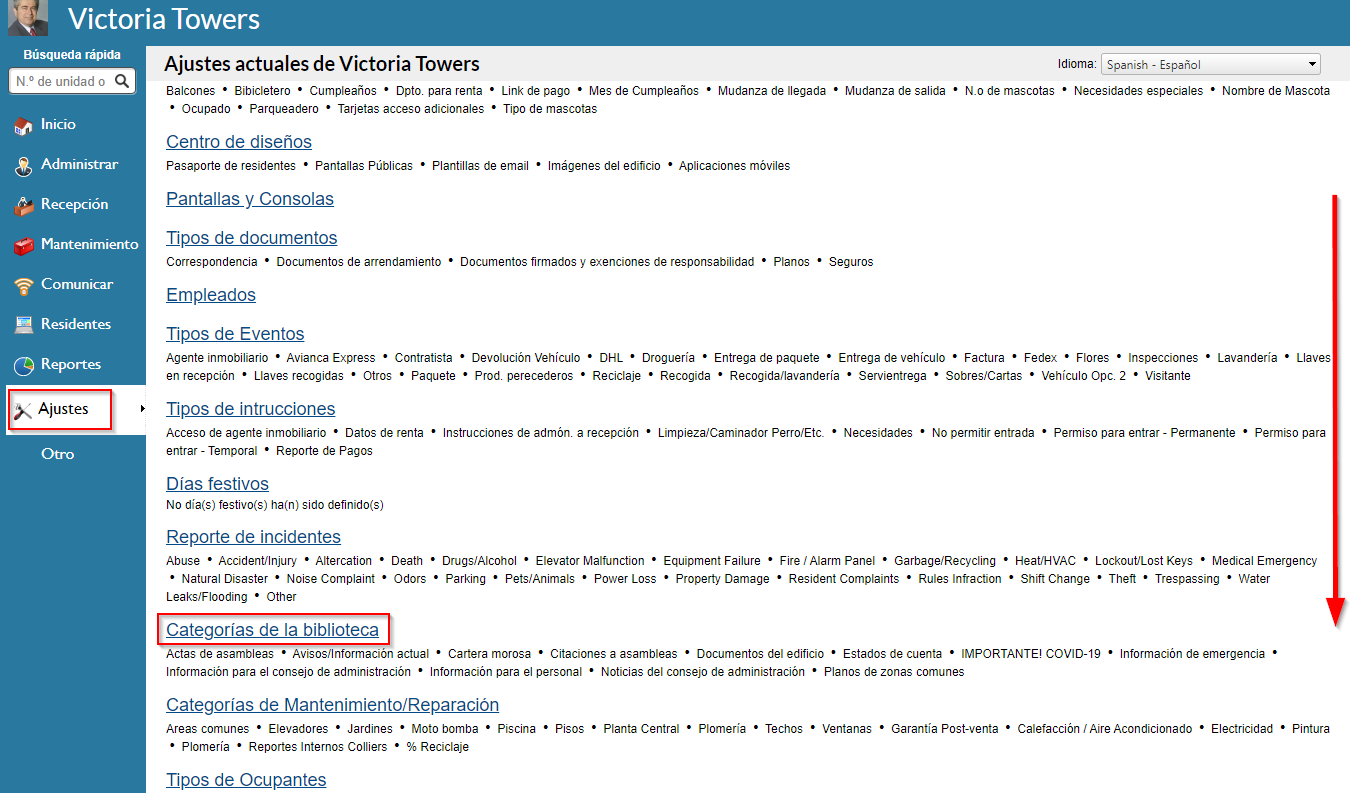Click 'Moto bomba' maintenance category text
Image resolution: width=1350 pixels, height=793 pixels.
click(x=444, y=729)
